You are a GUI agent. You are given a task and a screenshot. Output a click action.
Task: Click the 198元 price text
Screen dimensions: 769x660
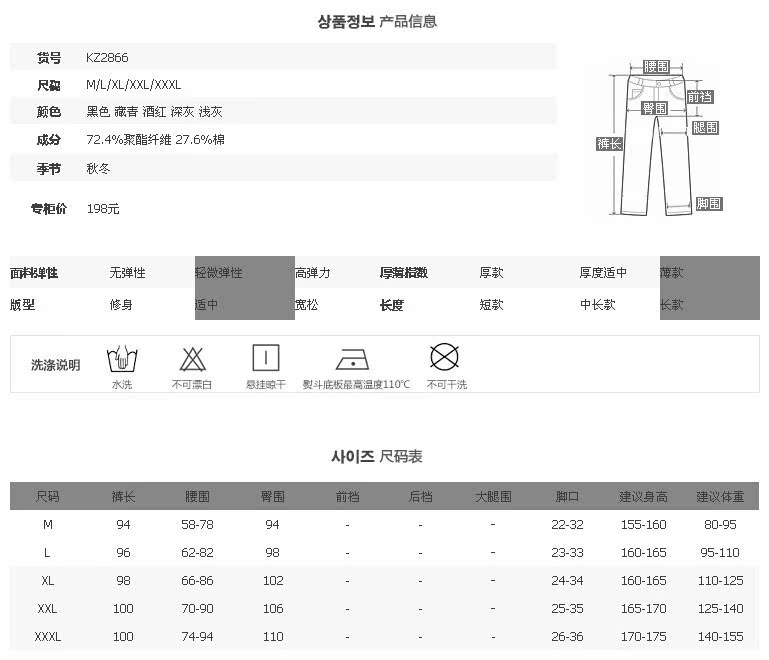point(103,209)
